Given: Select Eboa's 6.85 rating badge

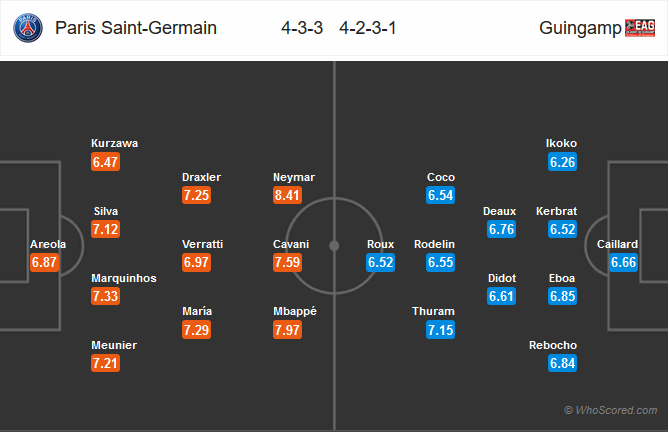Looking at the screenshot, I should pos(564,297).
